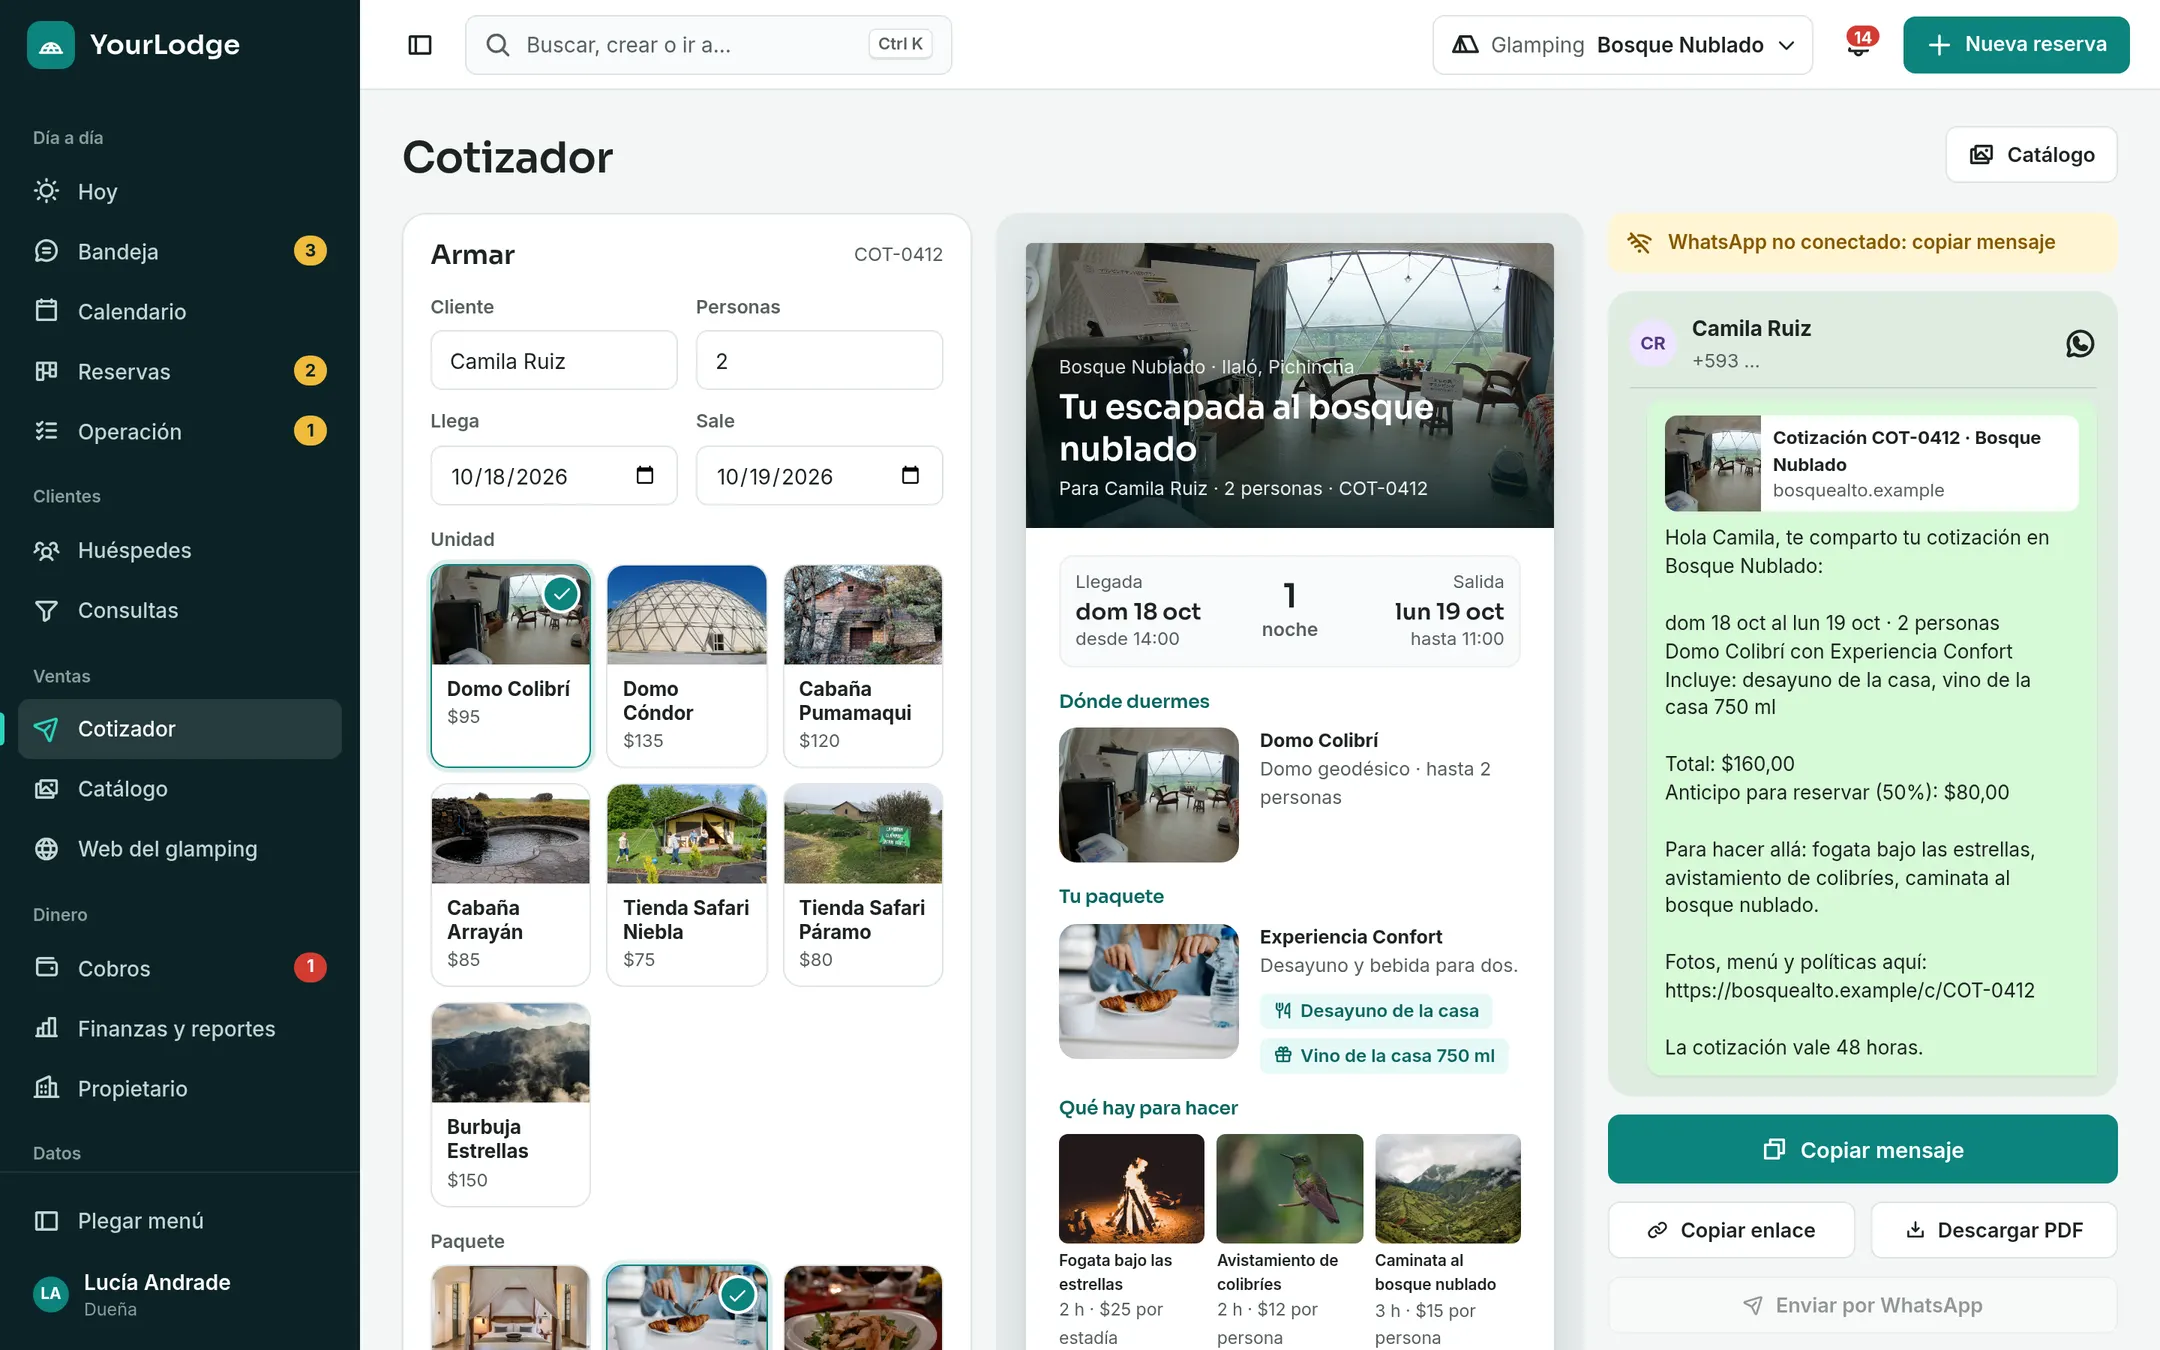Screen dimensions: 2160x1350
Task: Open Huéspedes list
Action: [x=180, y=550]
